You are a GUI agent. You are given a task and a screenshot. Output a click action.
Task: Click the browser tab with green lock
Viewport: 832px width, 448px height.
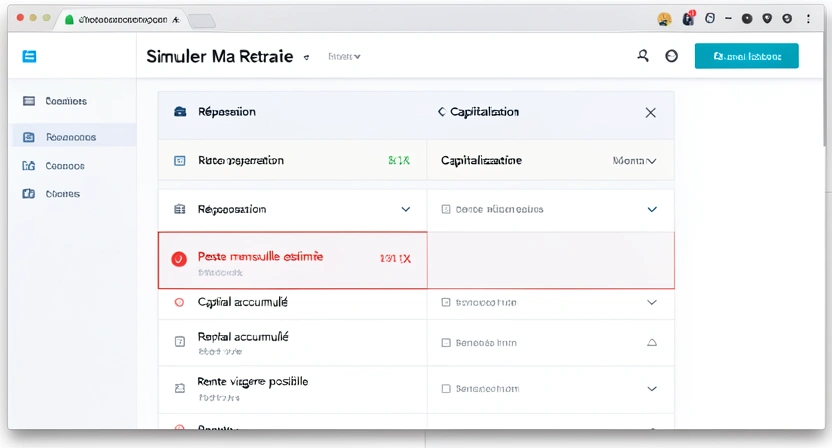pos(122,20)
